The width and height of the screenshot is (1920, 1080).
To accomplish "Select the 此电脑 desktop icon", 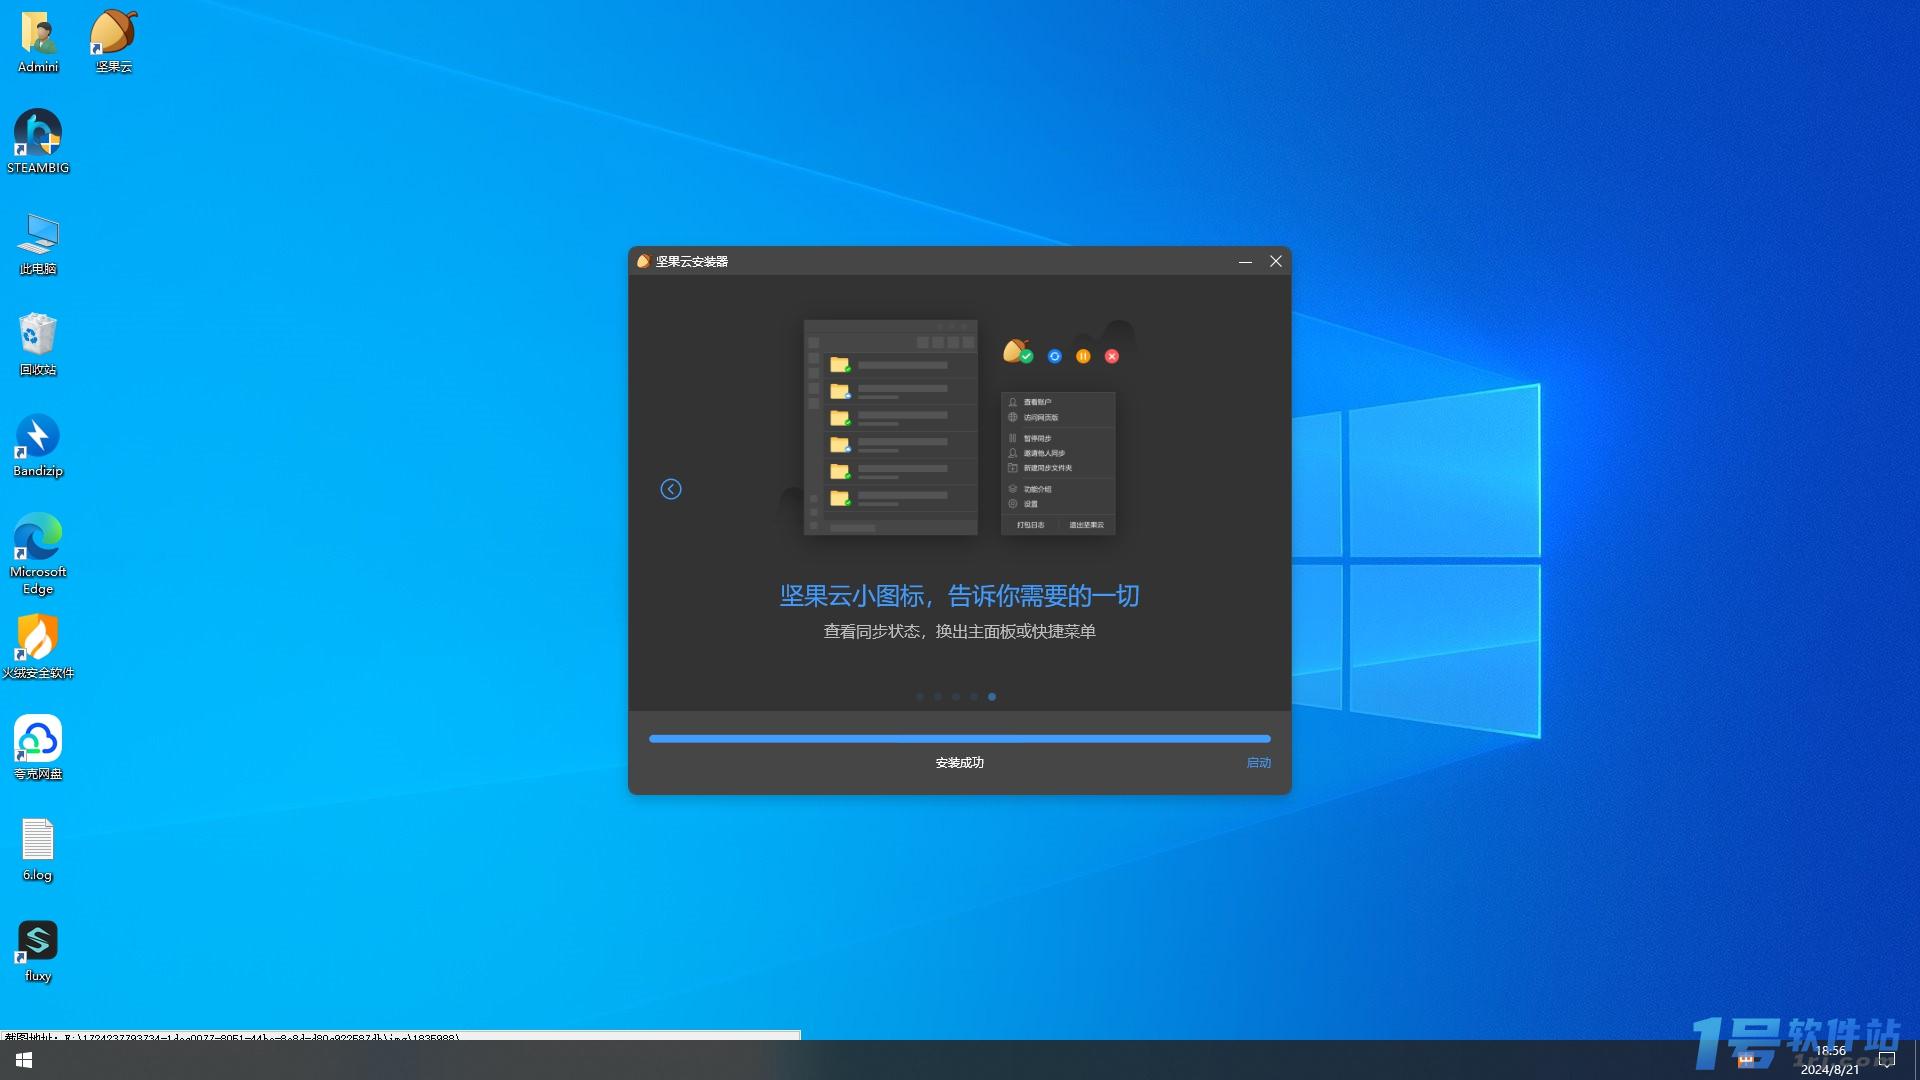I will click(x=38, y=243).
